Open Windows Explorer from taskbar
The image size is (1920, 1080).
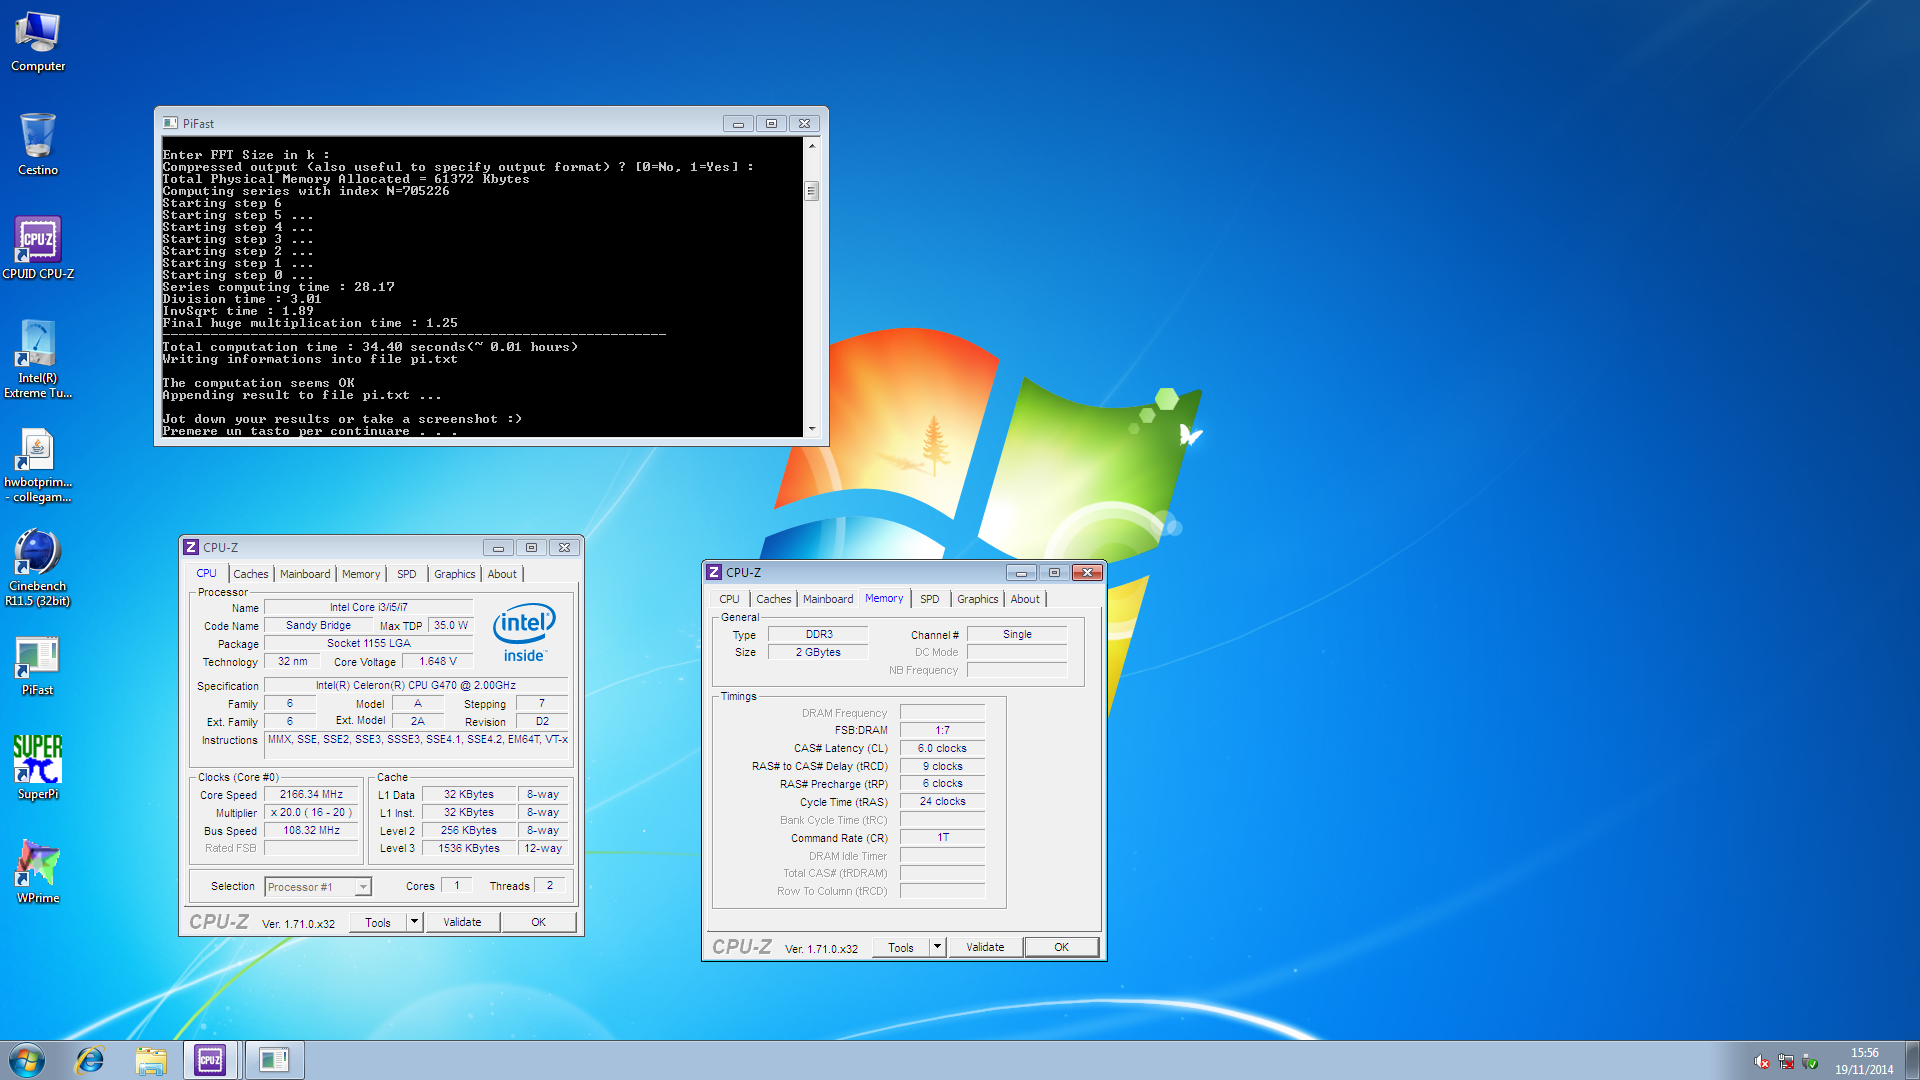pos(151,1060)
